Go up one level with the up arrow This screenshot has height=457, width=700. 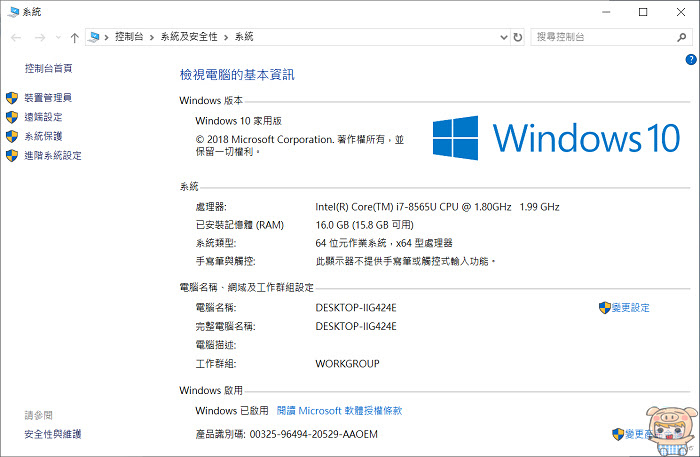click(75, 37)
